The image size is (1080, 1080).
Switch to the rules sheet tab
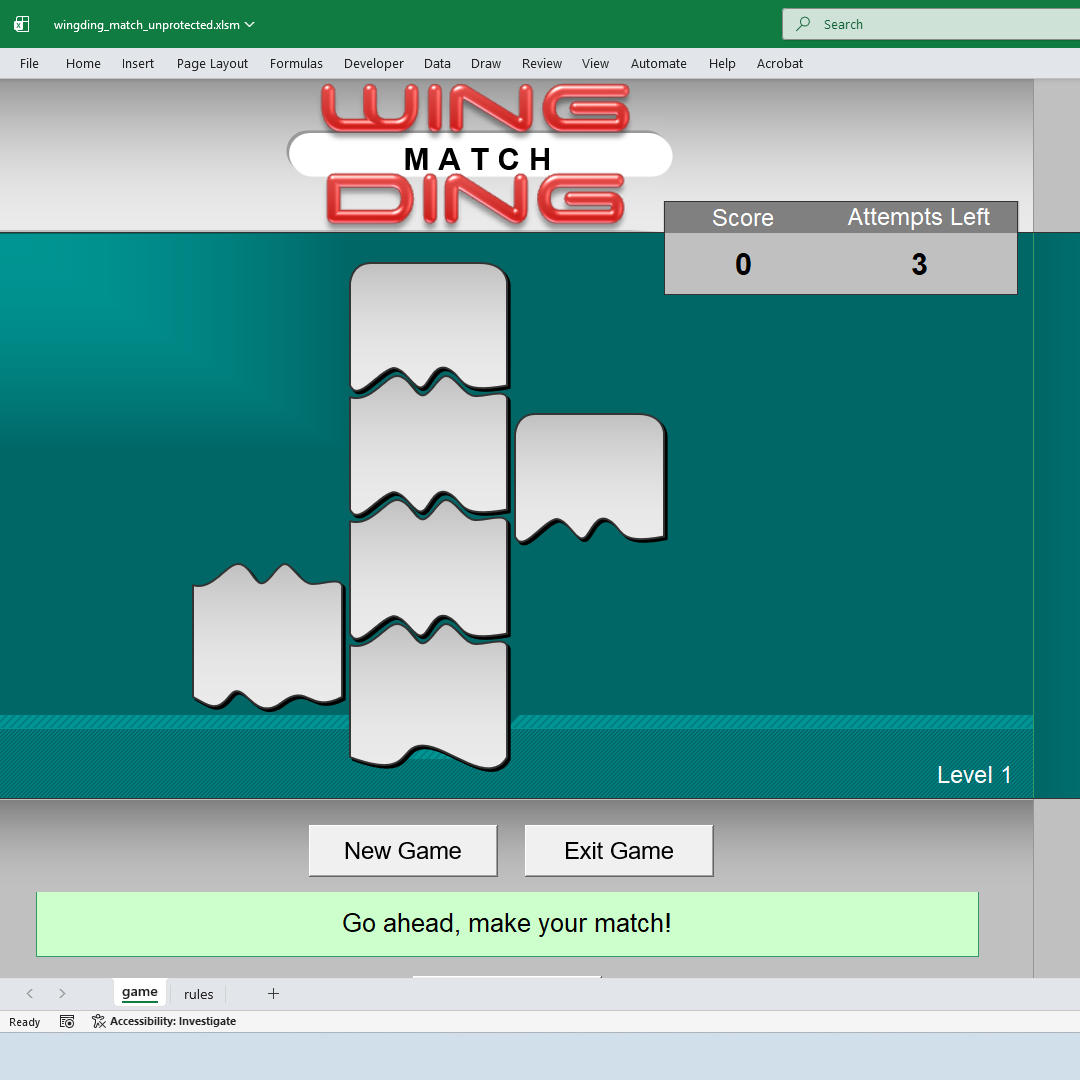click(198, 994)
